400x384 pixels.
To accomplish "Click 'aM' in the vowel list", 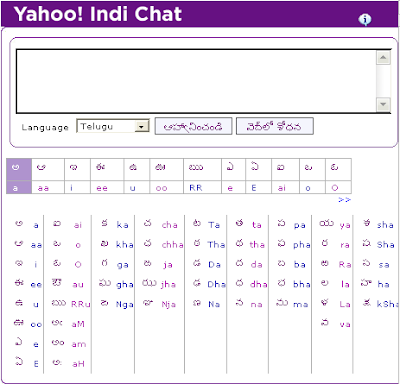I will pos(78,324).
